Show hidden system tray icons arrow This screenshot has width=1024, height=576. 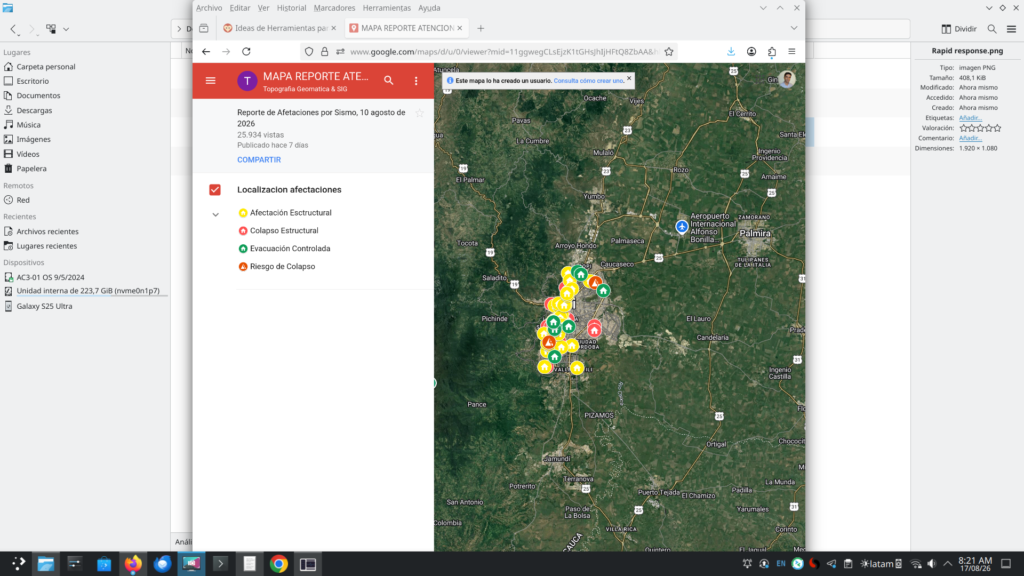click(948, 564)
